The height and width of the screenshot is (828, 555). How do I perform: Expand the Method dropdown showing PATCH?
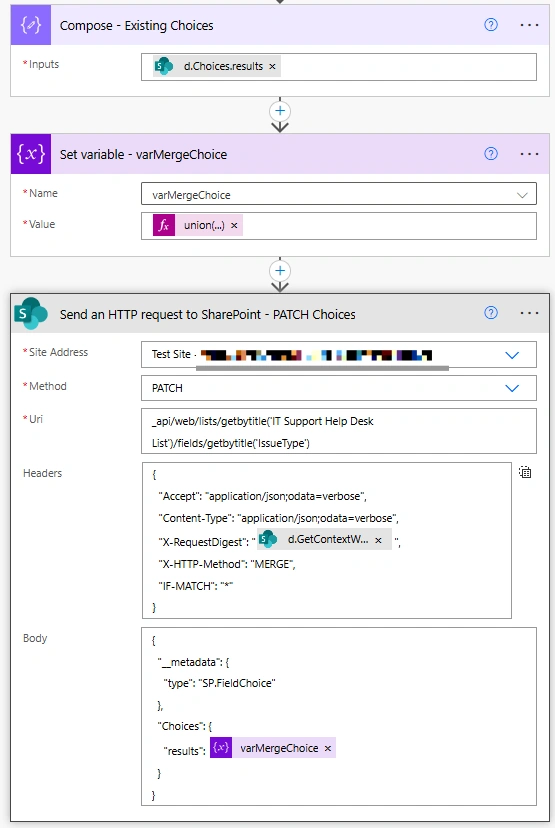tap(512, 388)
